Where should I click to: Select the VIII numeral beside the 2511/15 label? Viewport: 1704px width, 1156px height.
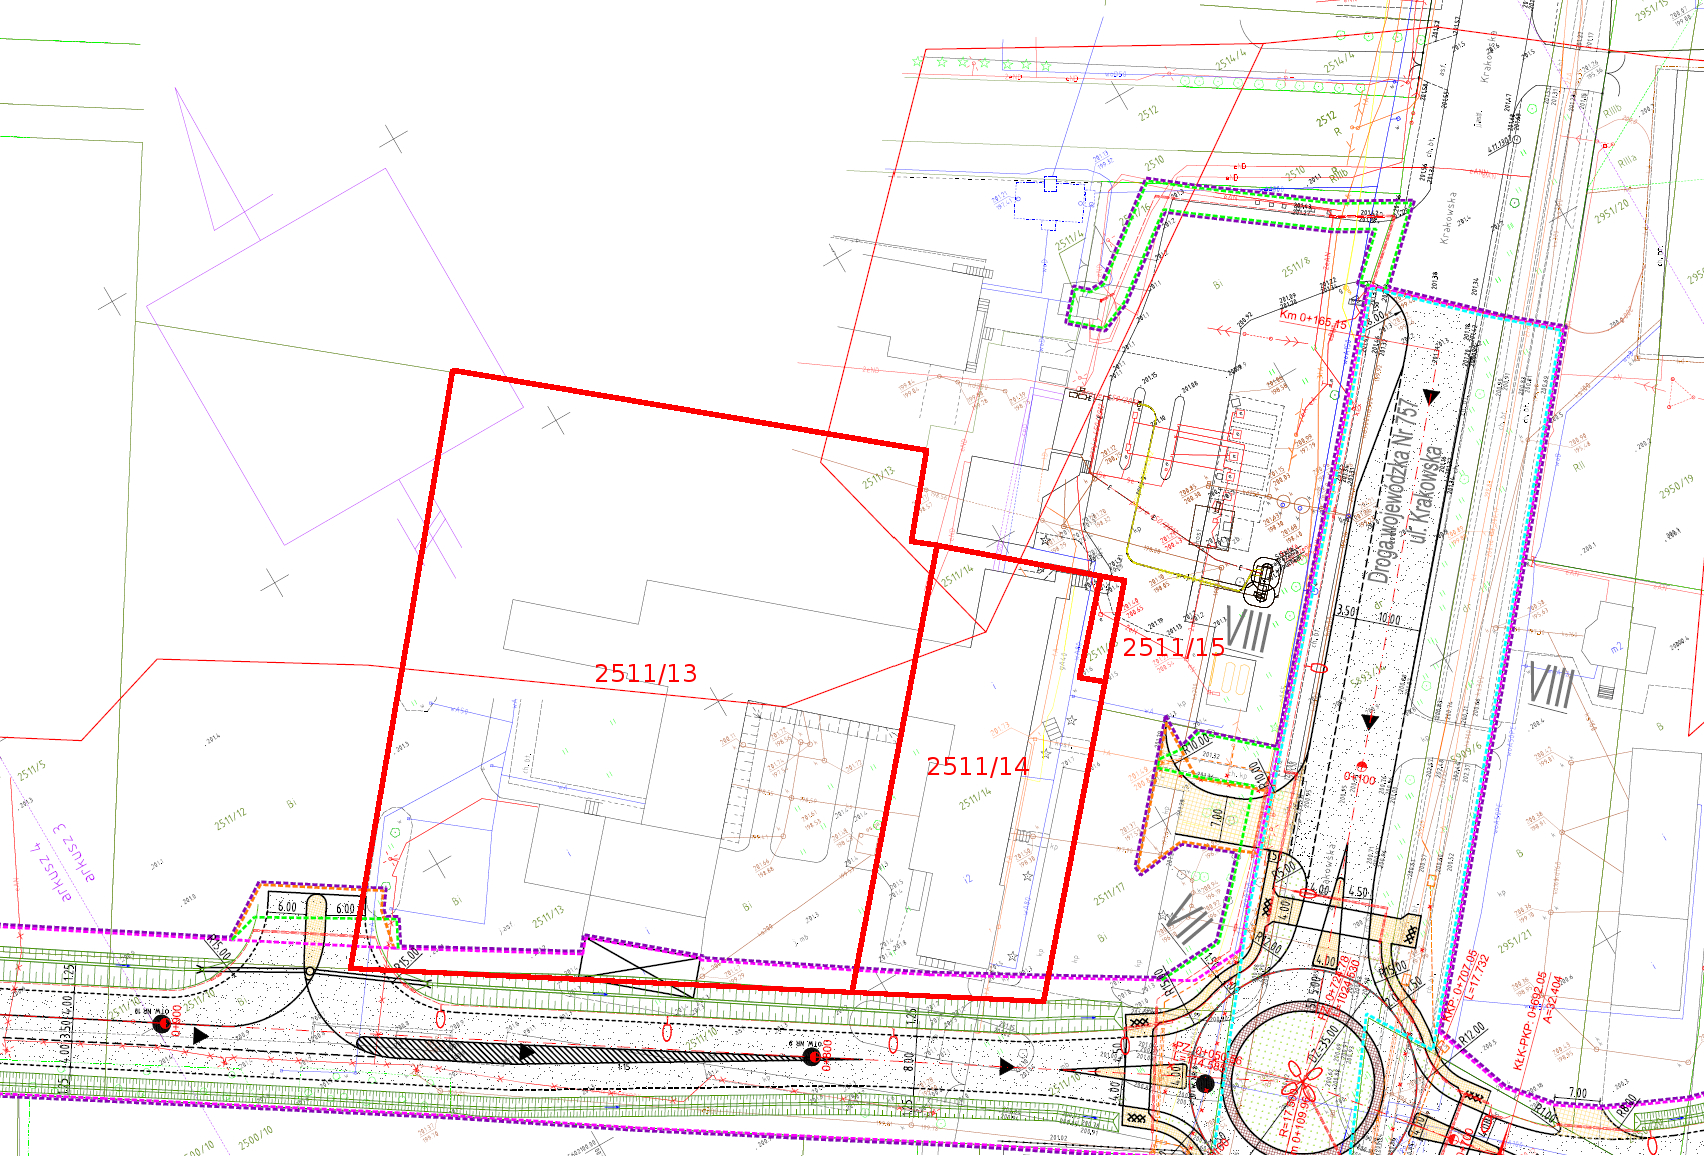click(x=1248, y=631)
